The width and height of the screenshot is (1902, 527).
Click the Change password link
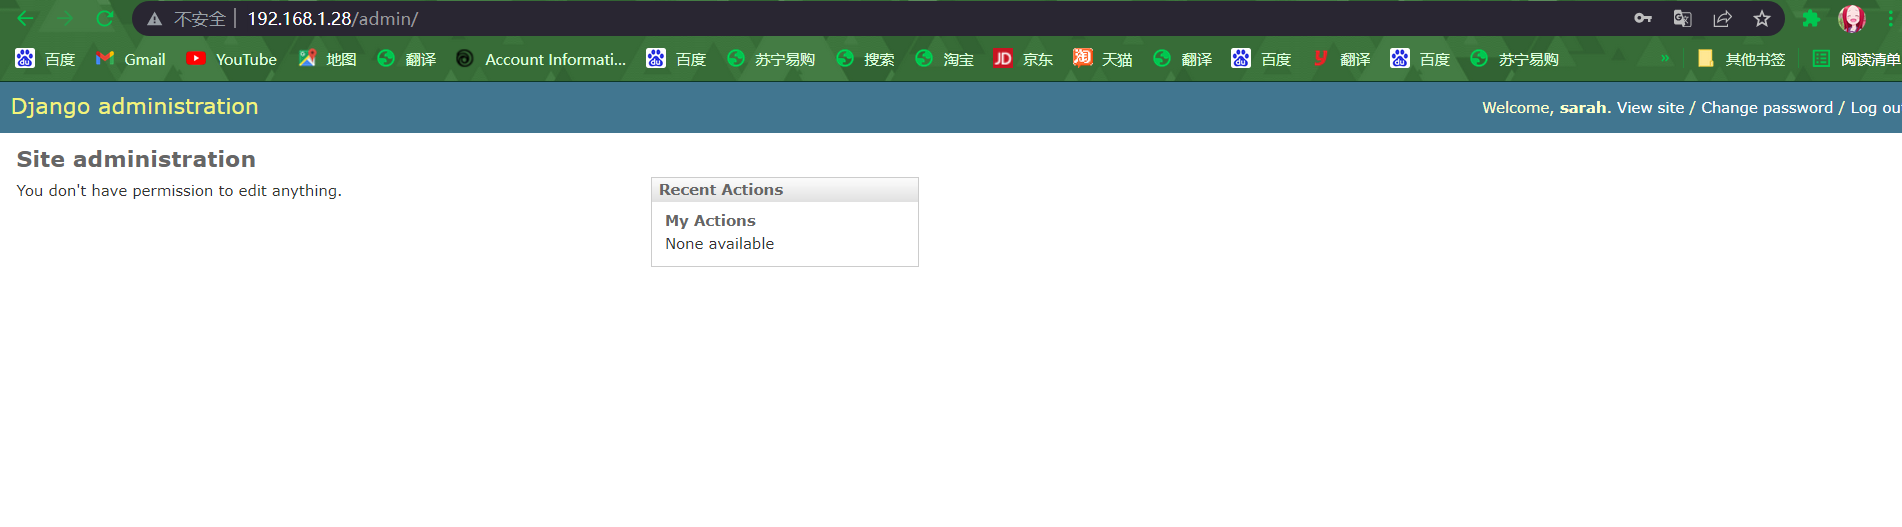point(1766,108)
